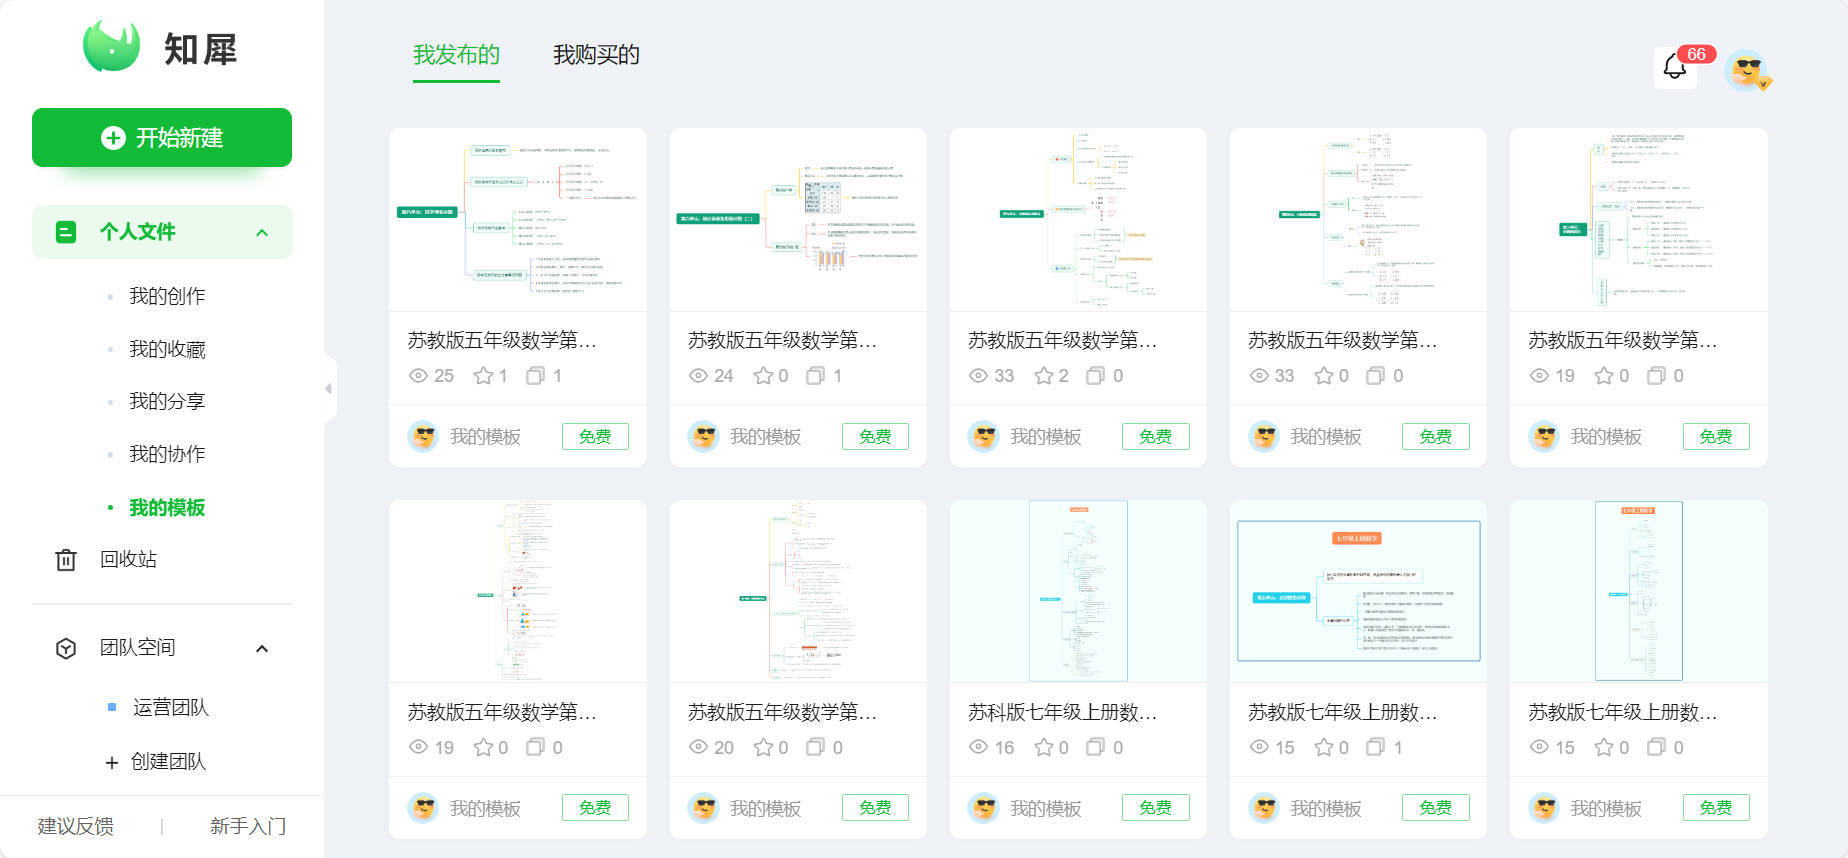This screenshot has width=1848, height=858.
Task: Open the 建议反馈 link
Action: click(x=76, y=826)
